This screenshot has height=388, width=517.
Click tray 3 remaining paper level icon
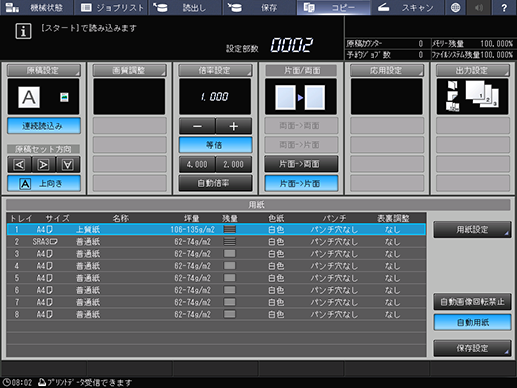click(x=230, y=254)
